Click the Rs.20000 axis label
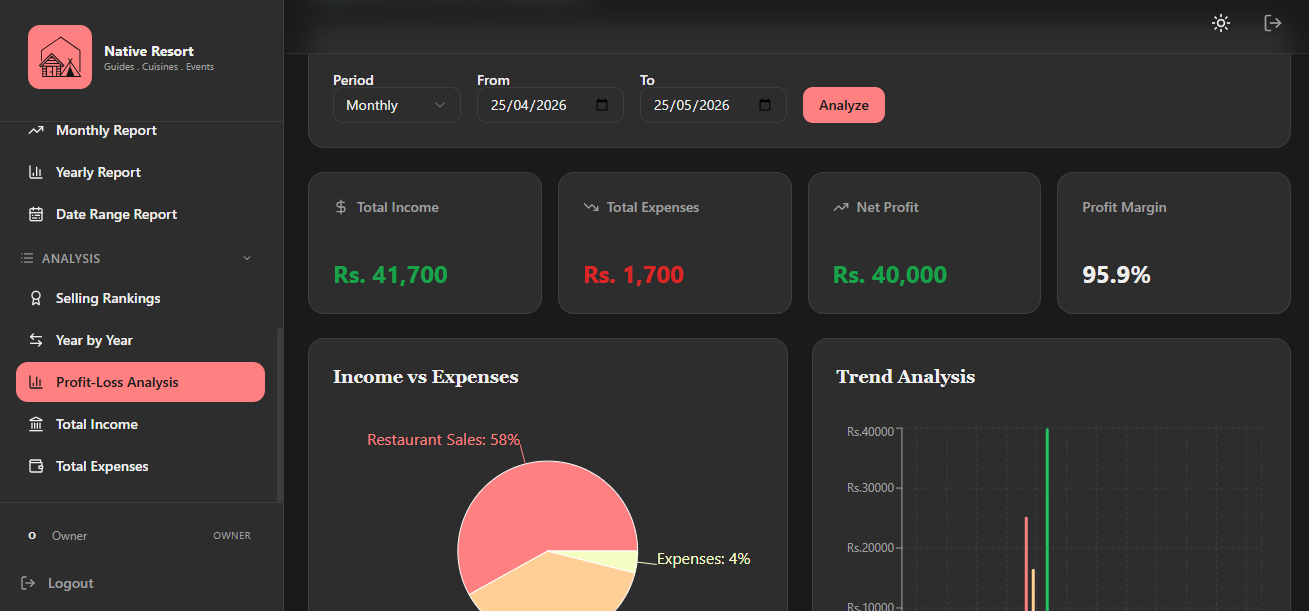1309x611 pixels. [x=870, y=548]
